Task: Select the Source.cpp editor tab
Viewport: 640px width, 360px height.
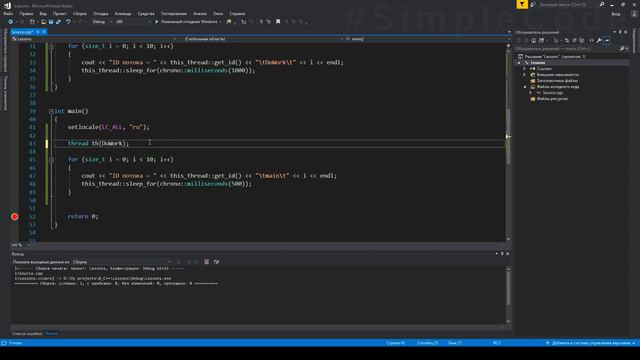Action: pyautogui.click(x=22, y=32)
